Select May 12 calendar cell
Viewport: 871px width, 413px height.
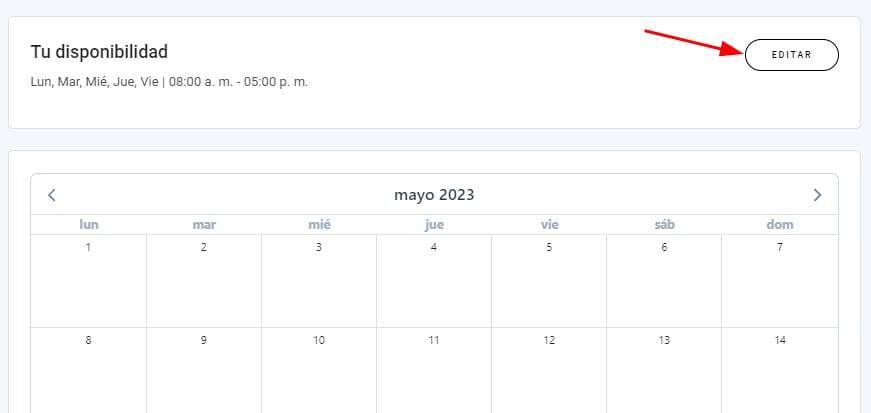[549, 370]
